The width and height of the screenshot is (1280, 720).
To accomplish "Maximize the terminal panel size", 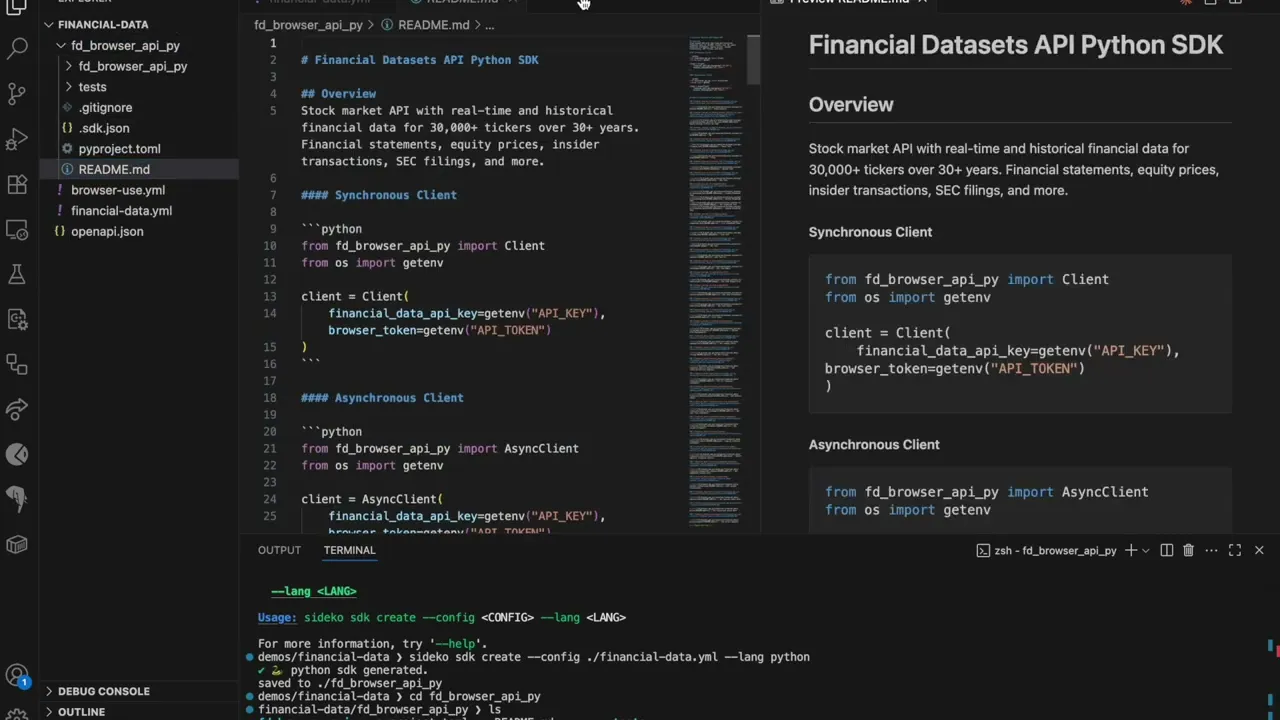I will (1235, 550).
